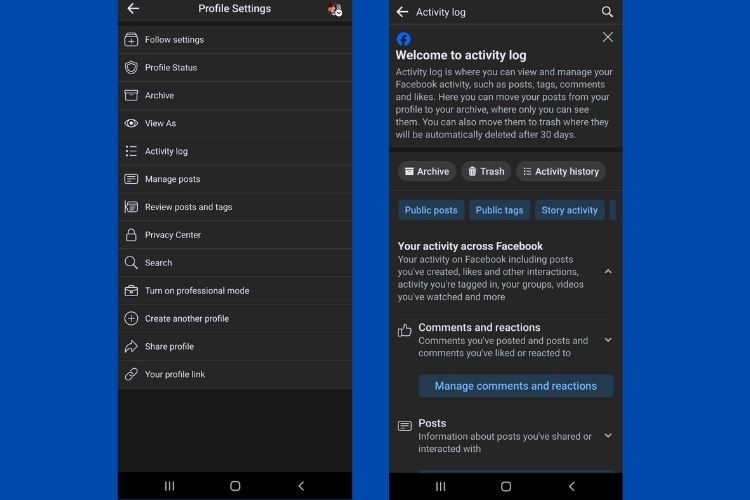Image resolution: width=750 pixels, height=500 pixels.
Task: Select Turn on professional mode
Action: tap(235, 290)
